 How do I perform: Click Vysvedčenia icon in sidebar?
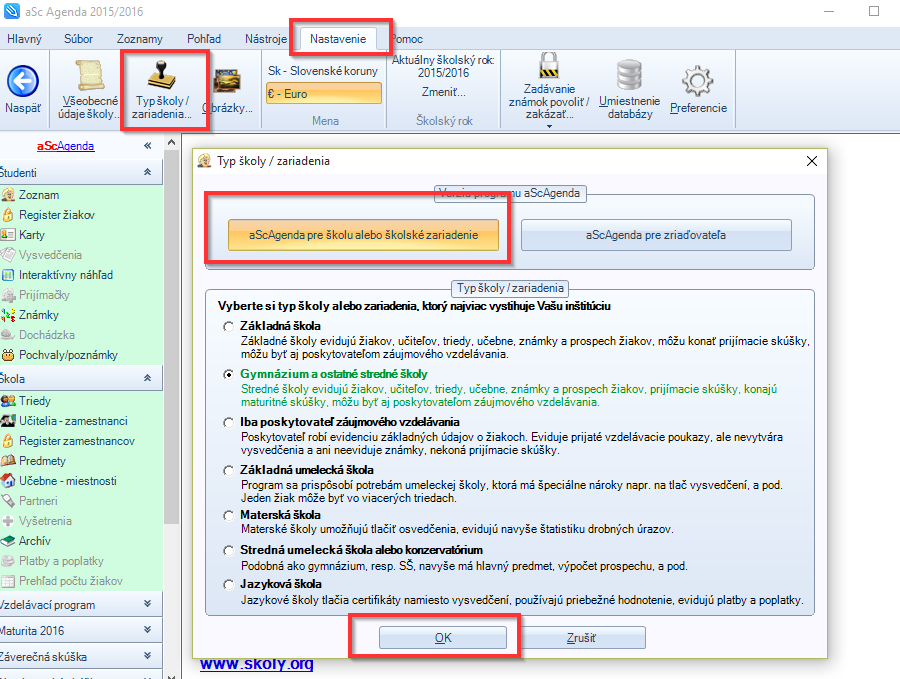pos(8,255)
